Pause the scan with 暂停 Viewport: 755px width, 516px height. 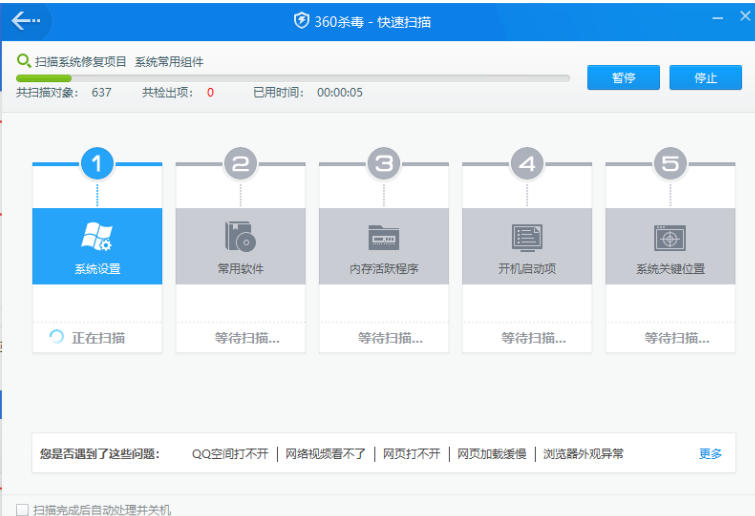623,77
